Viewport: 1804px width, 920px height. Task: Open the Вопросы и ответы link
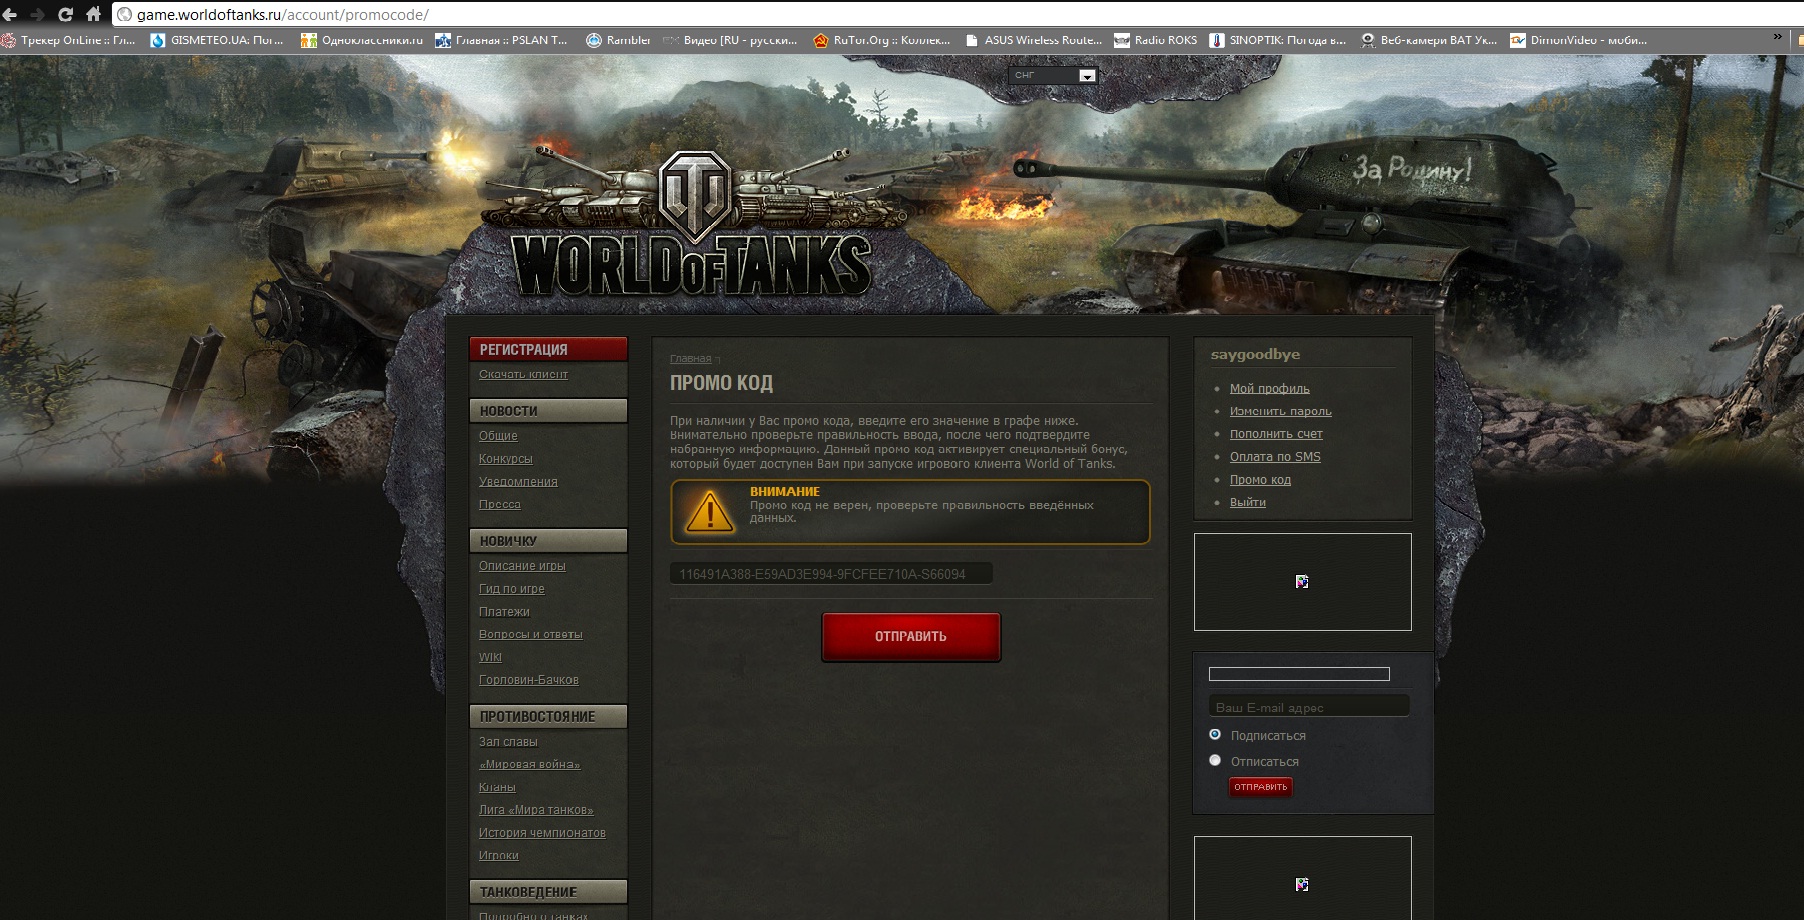530,635
